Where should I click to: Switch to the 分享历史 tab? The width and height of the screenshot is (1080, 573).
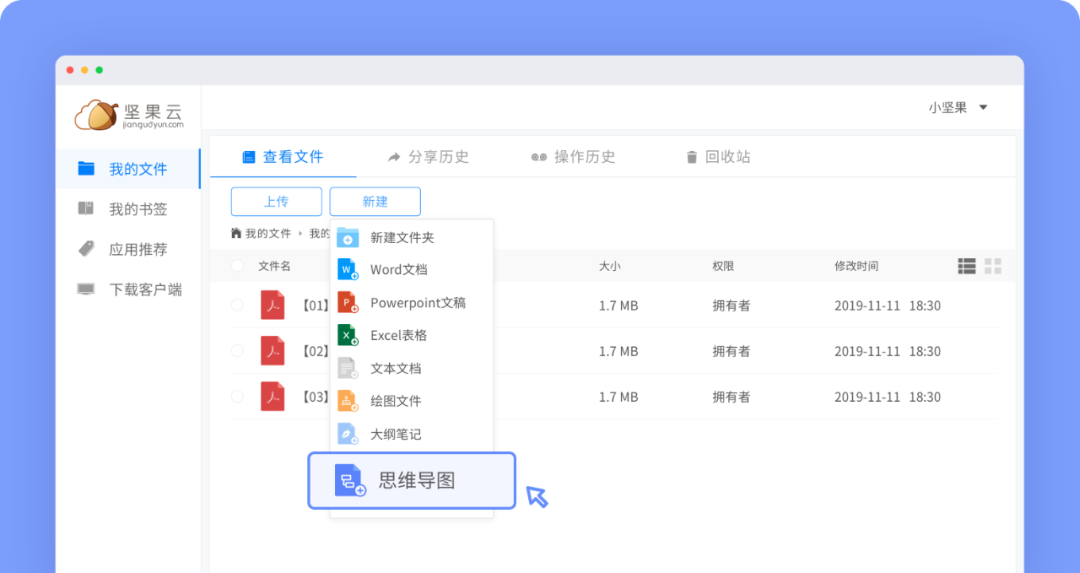[x=428, y=157]
